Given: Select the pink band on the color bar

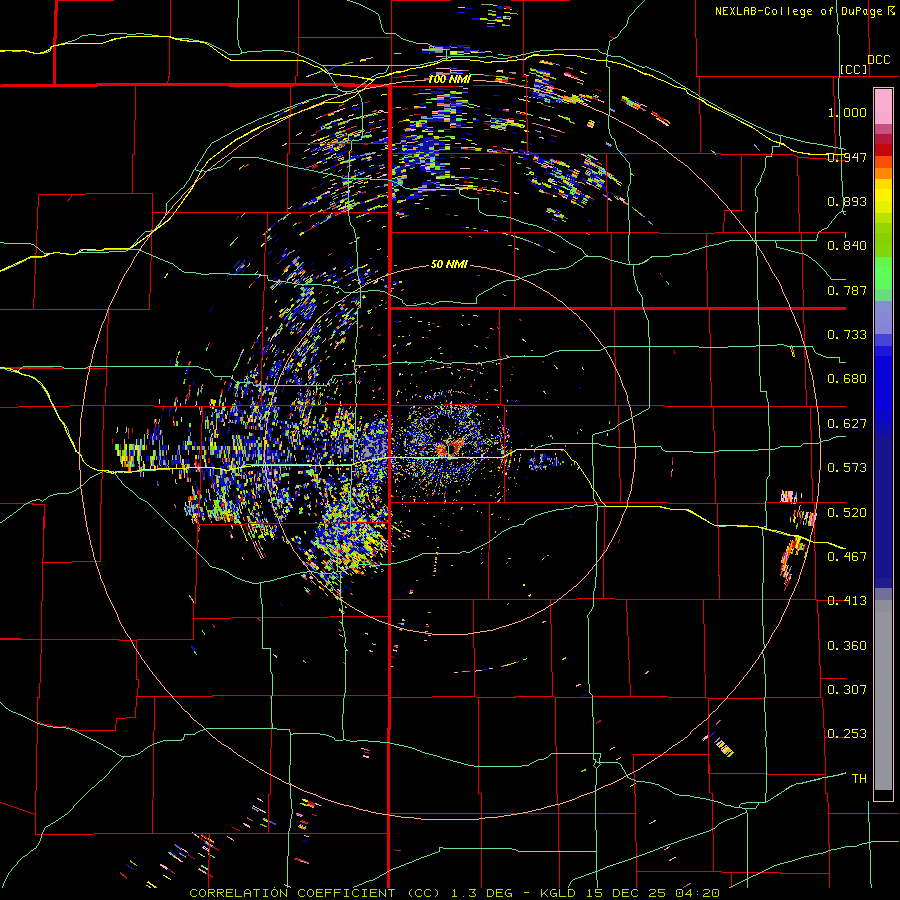Looking at the screenshot, I should (883, 106).
